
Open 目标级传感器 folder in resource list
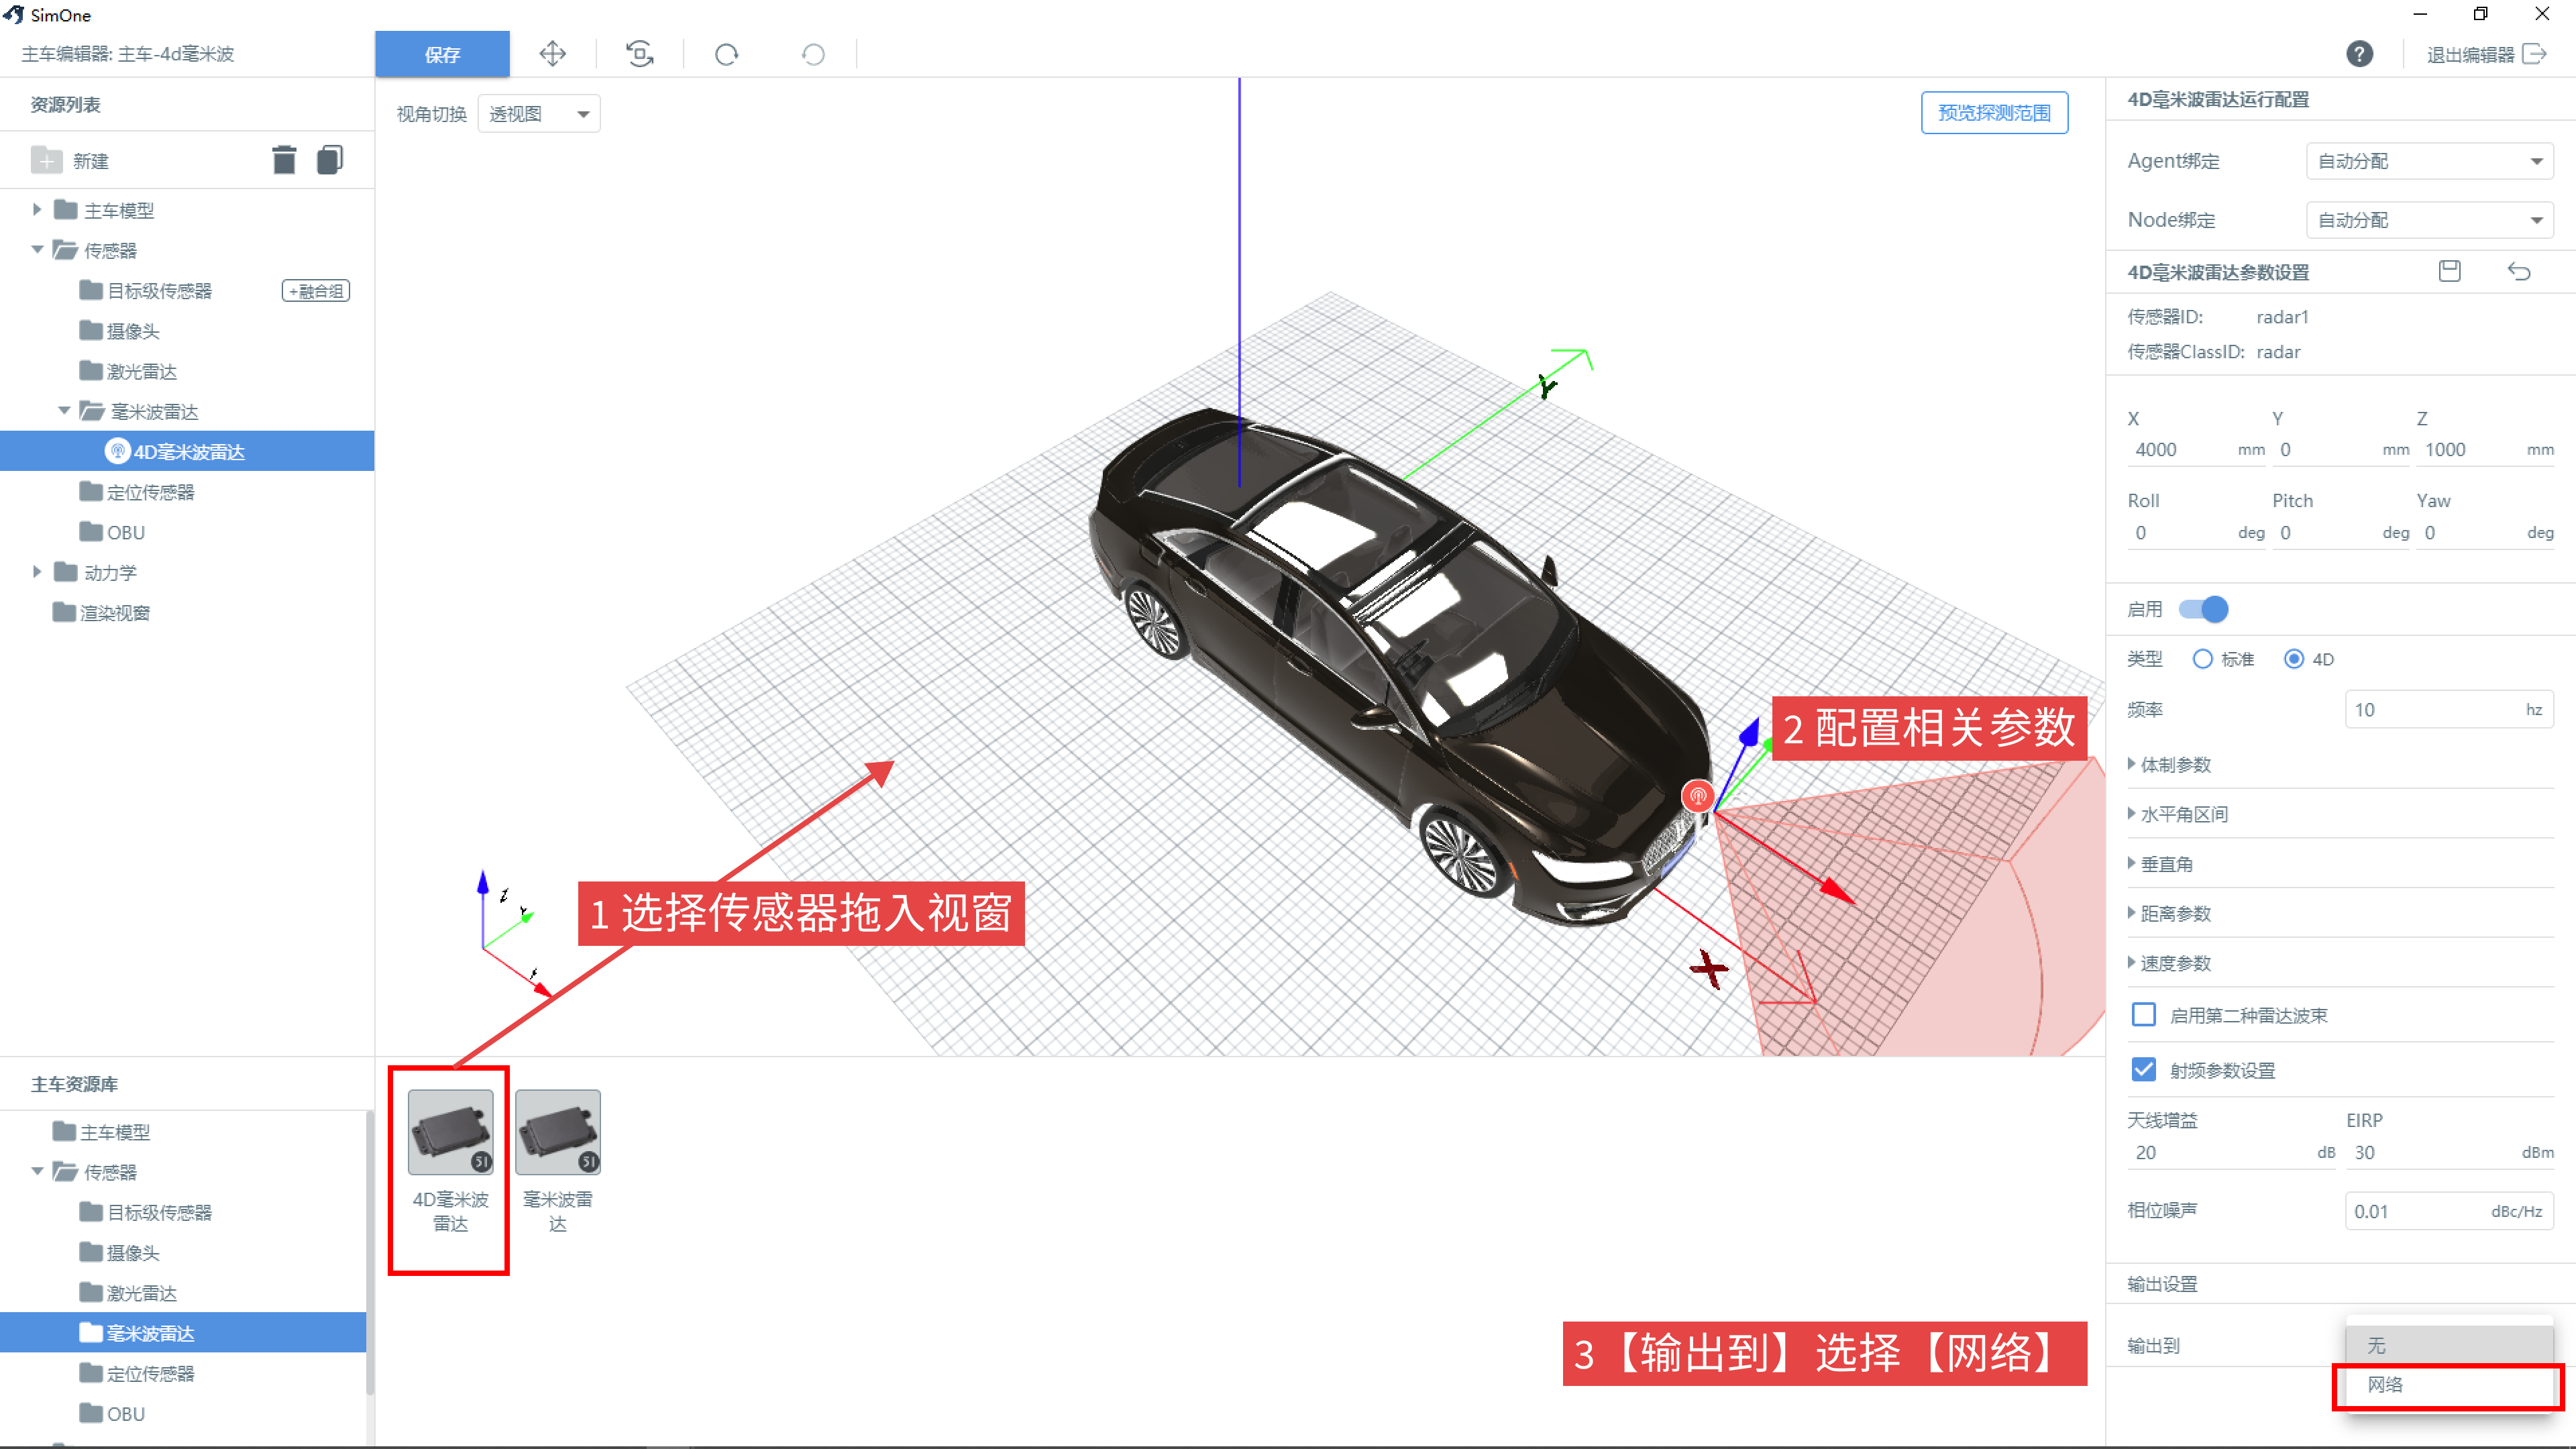(146, 291)
